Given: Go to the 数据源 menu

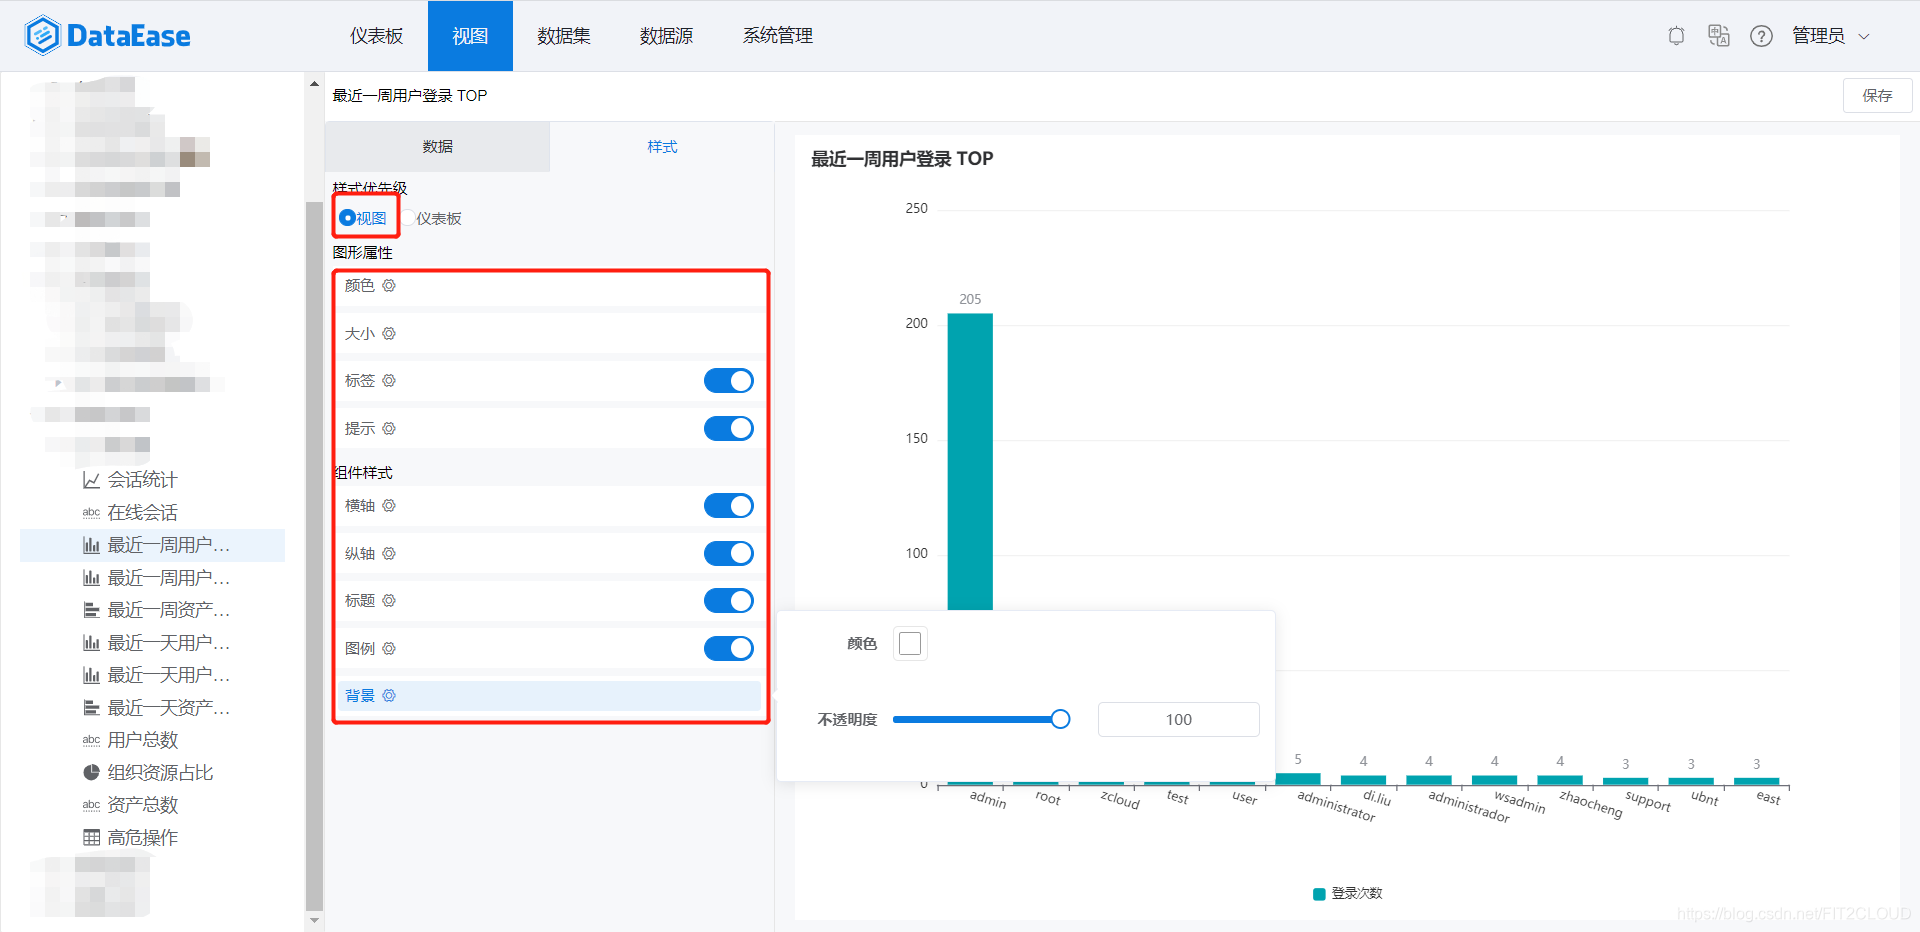Looking at the screenshot, I should pyautogui.click(x=666, y=36).
